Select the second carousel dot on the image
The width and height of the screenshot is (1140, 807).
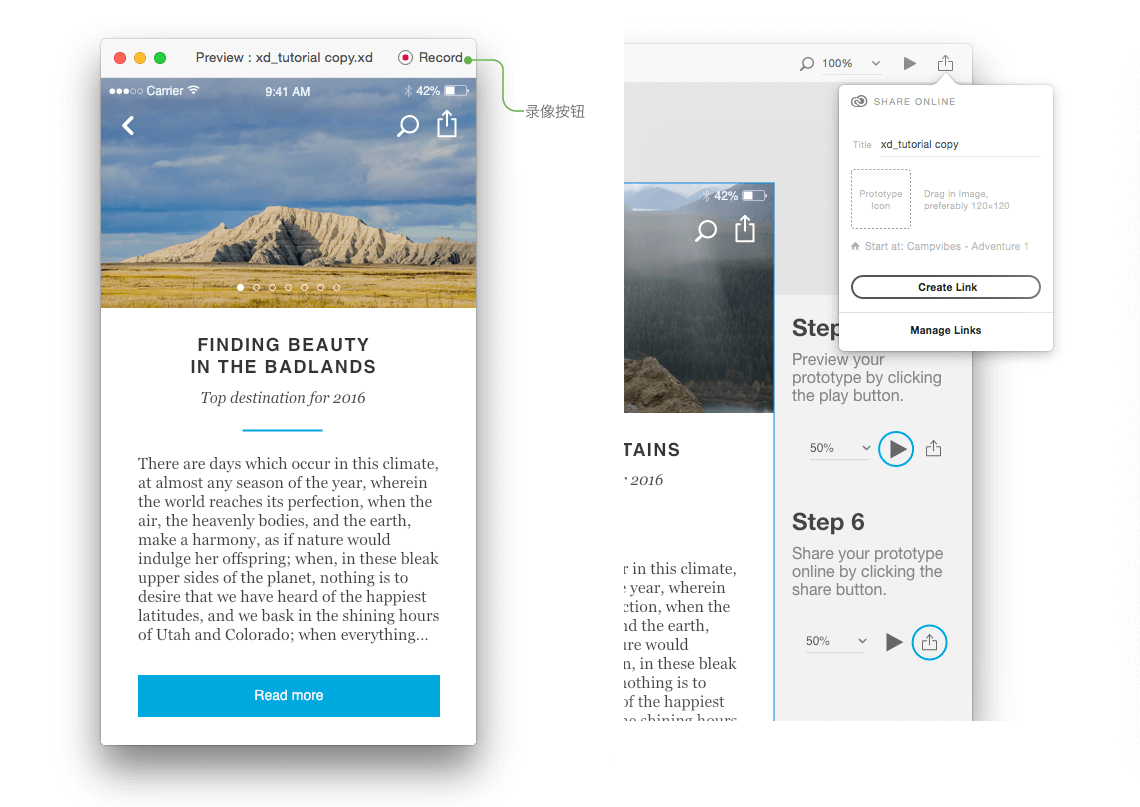[256, 287]
